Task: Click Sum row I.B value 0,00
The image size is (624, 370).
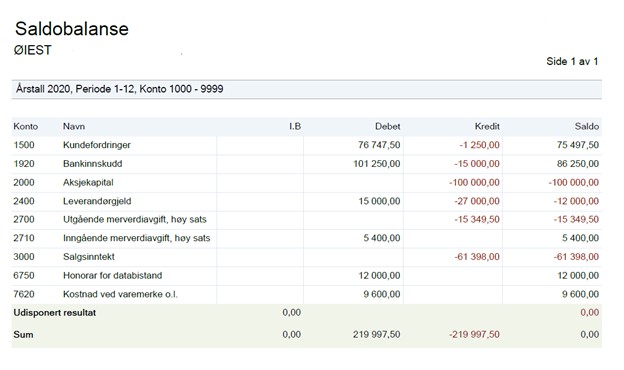Action: (x=291, y=335)
